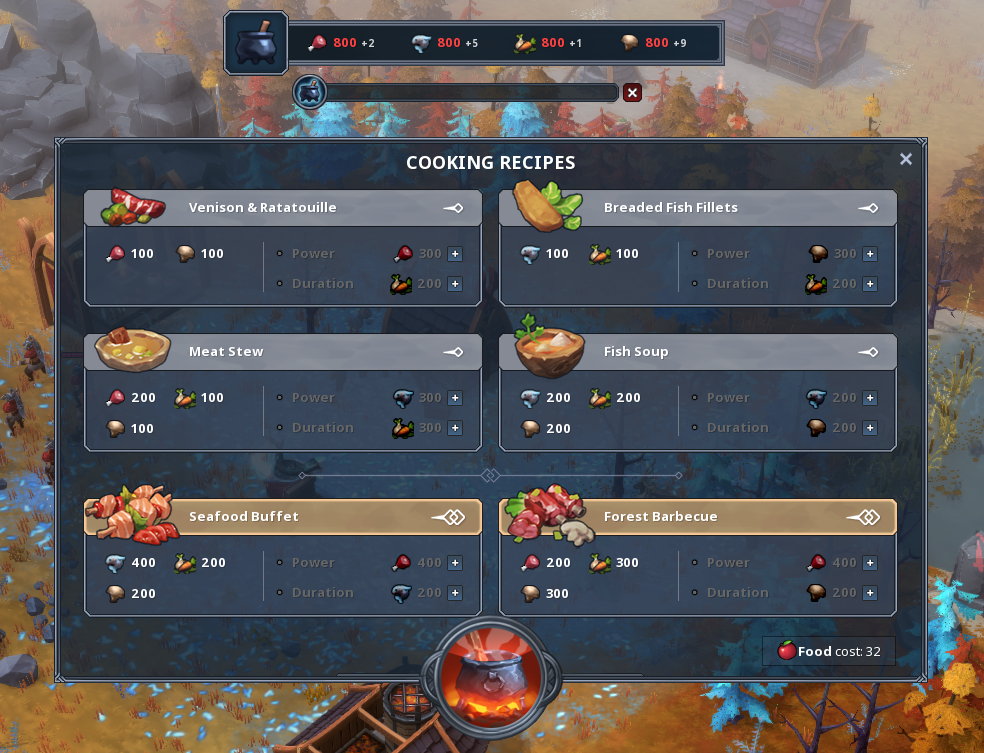Screen dimensions: 984x753
Task: Add Duration boost to Fish Soup
Action: coord(870,428)
